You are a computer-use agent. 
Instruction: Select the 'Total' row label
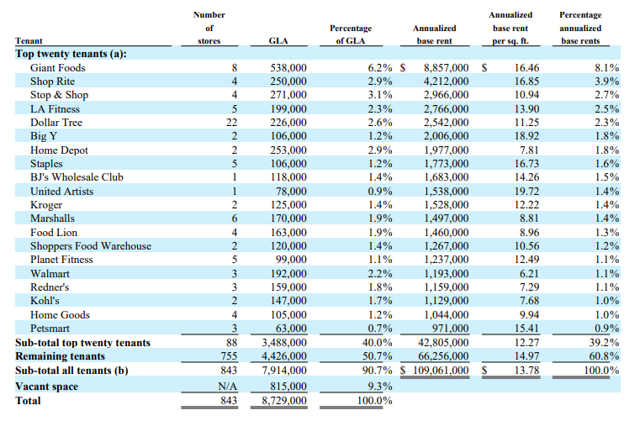tap(28, 401)
